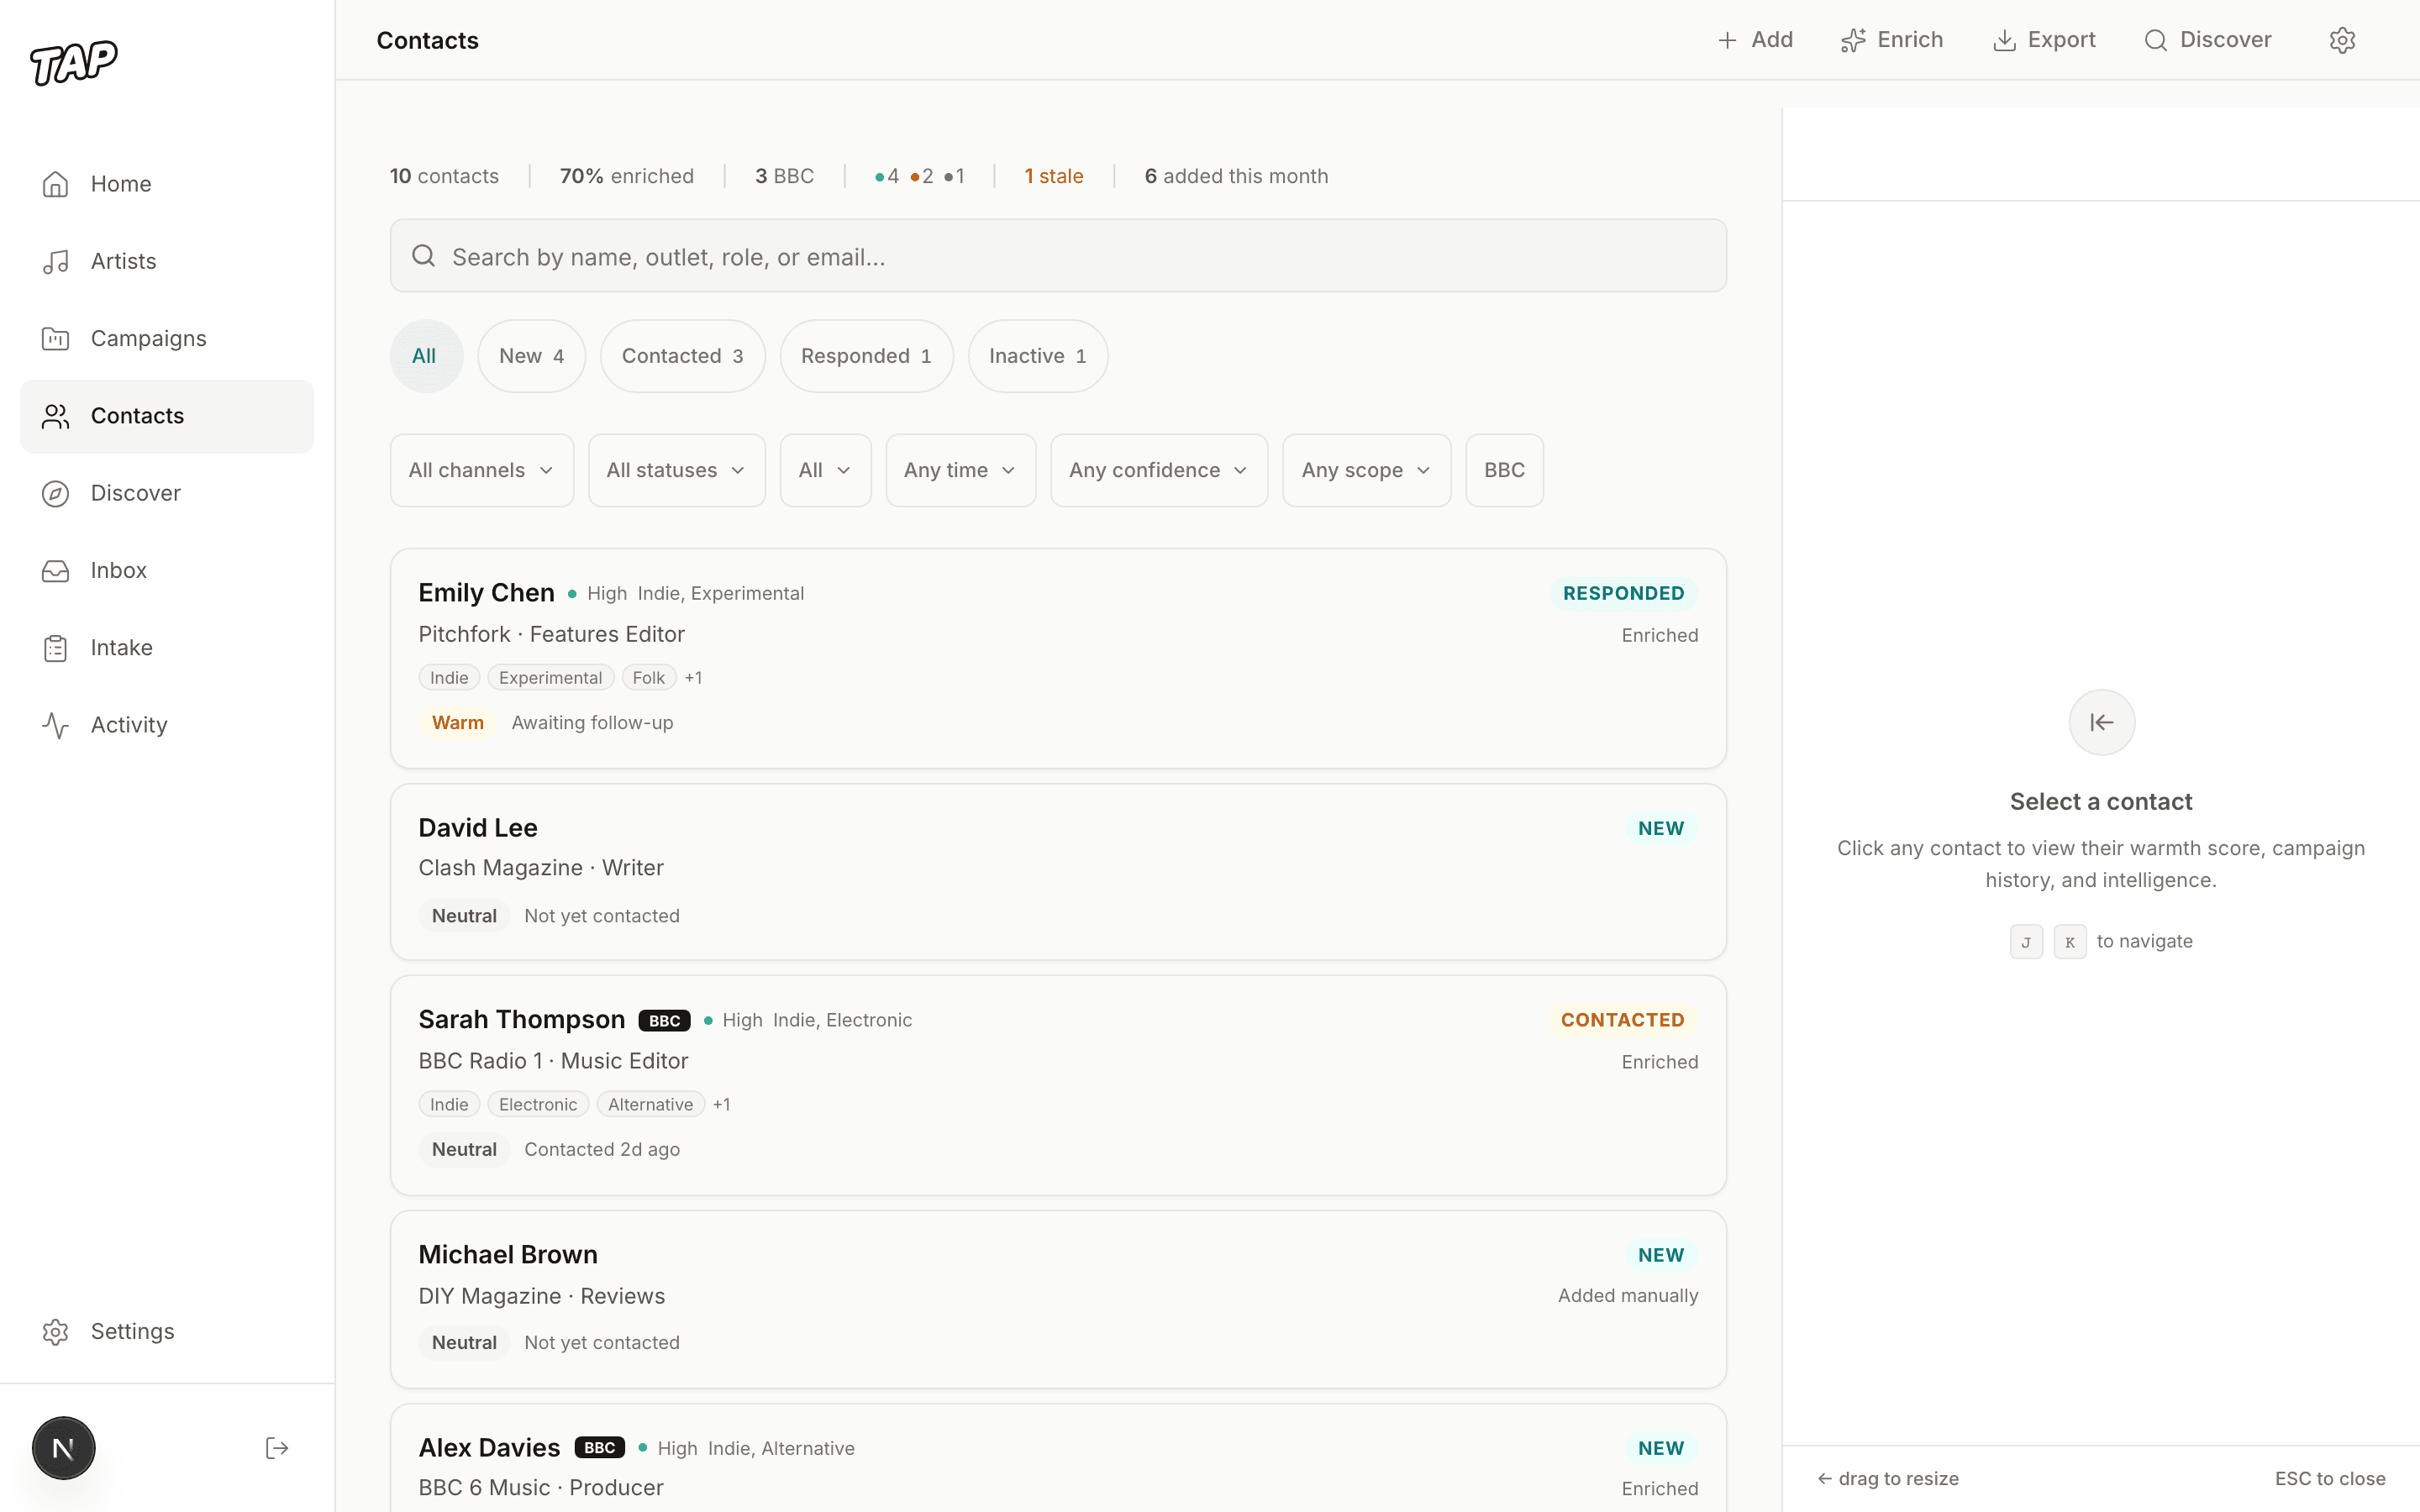Screen dimensions: 2420x1512
Task: Open the Intake panel
Action: coord(122,647)
